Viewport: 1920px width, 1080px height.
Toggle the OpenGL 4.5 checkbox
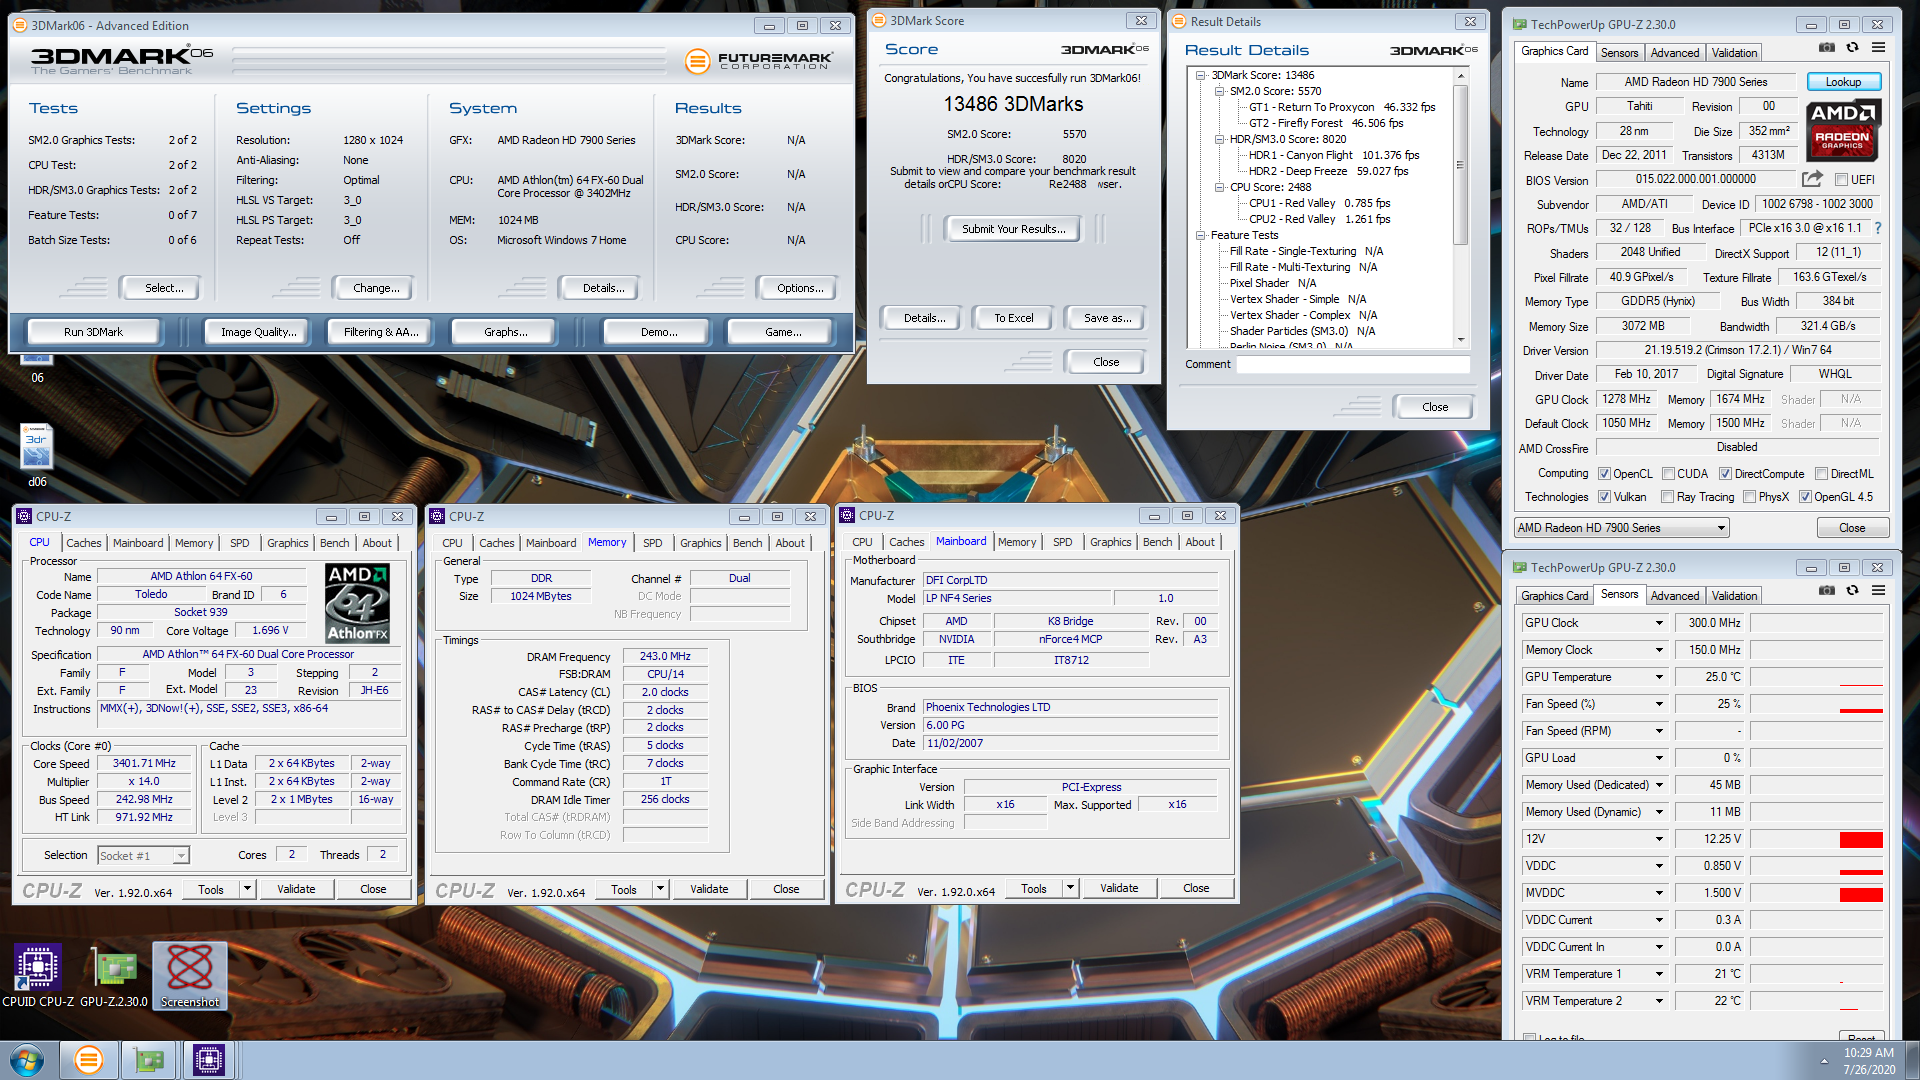(x=1805, y=497)
